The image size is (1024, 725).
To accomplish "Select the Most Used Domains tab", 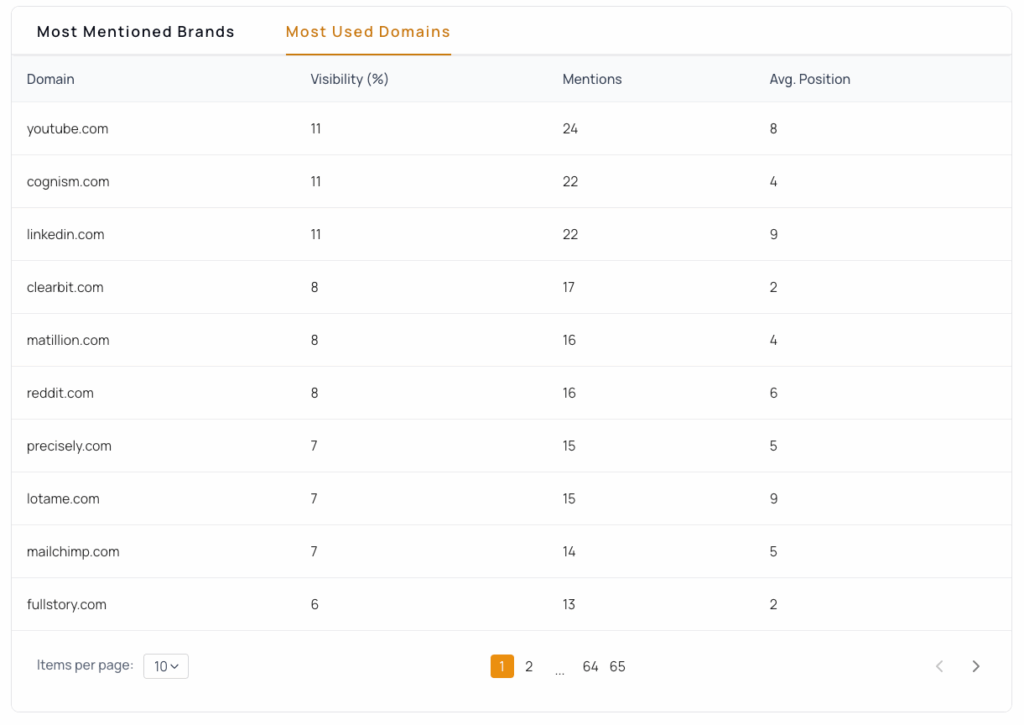I will pyautogui.click(x=368, y=31).
